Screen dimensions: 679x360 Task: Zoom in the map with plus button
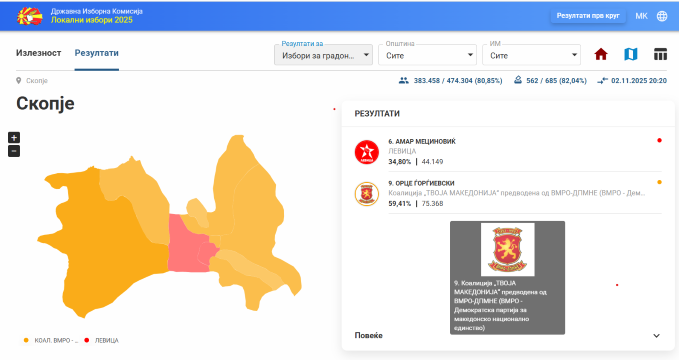click(14, 138)
